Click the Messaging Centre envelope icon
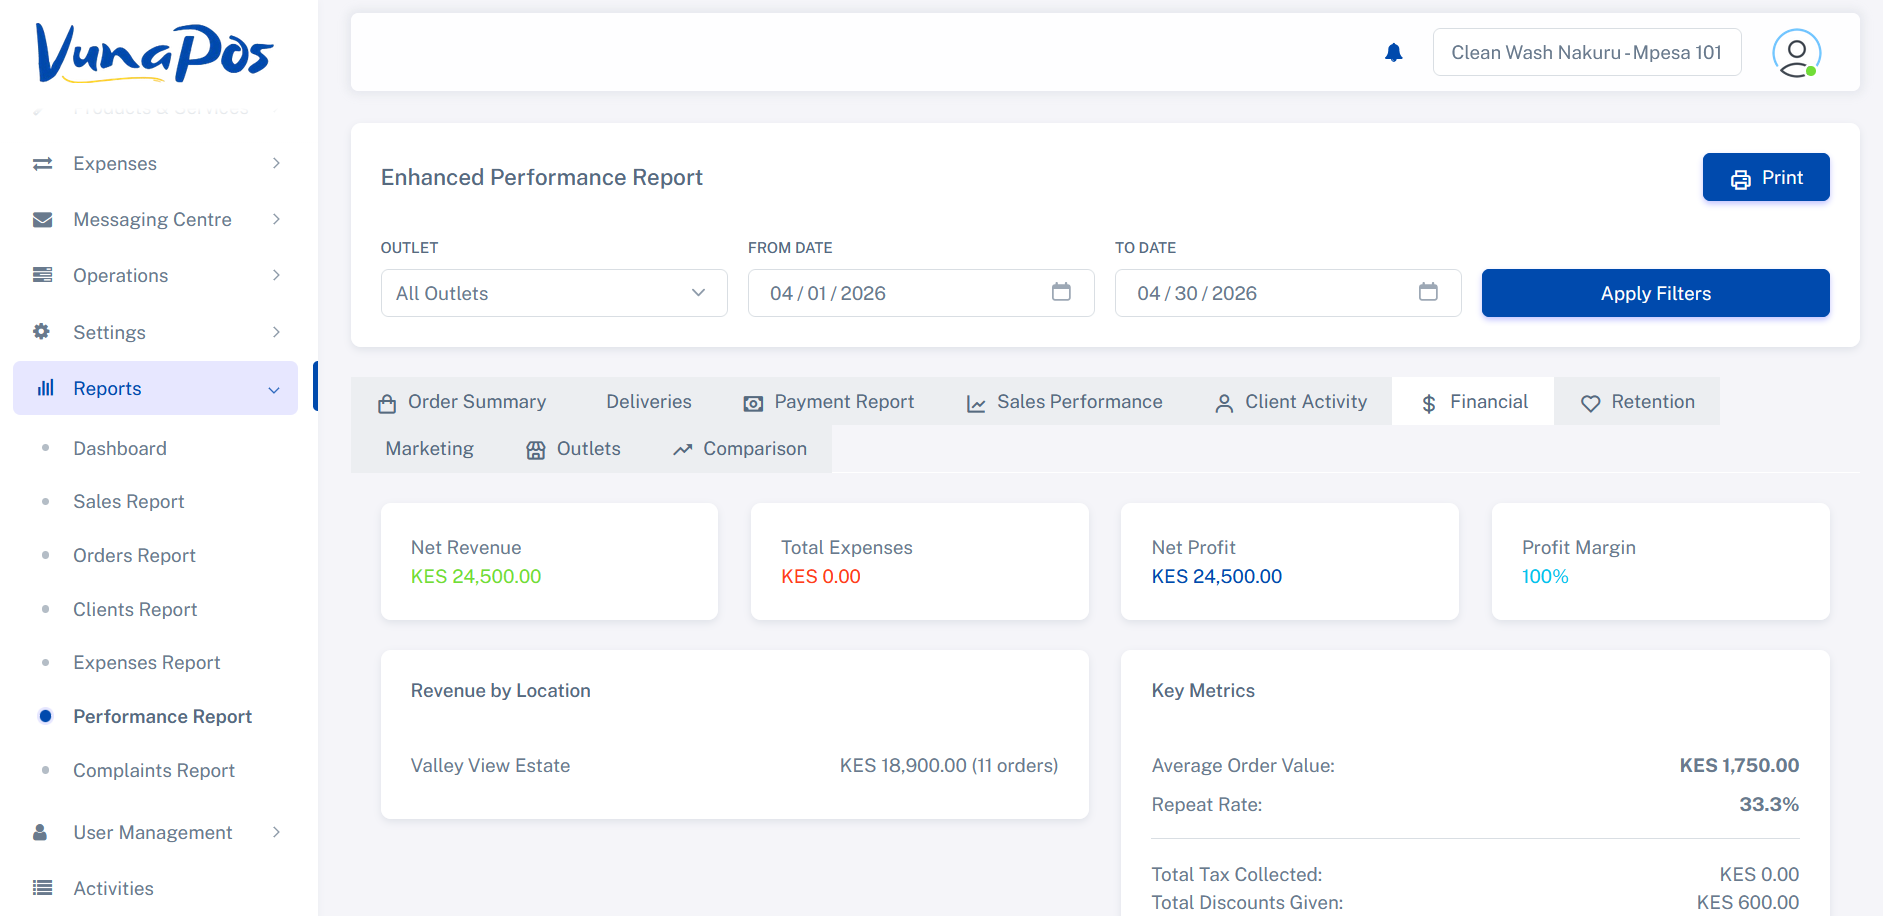Viewport: 1883px width, 916px height. coord(42,220)
